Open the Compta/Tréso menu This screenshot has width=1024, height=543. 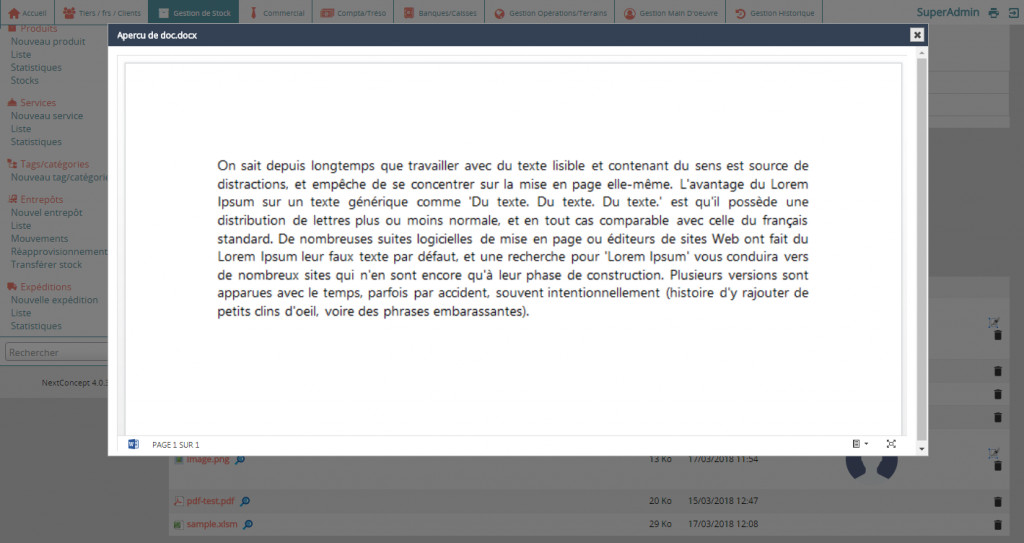click(353, 12)
